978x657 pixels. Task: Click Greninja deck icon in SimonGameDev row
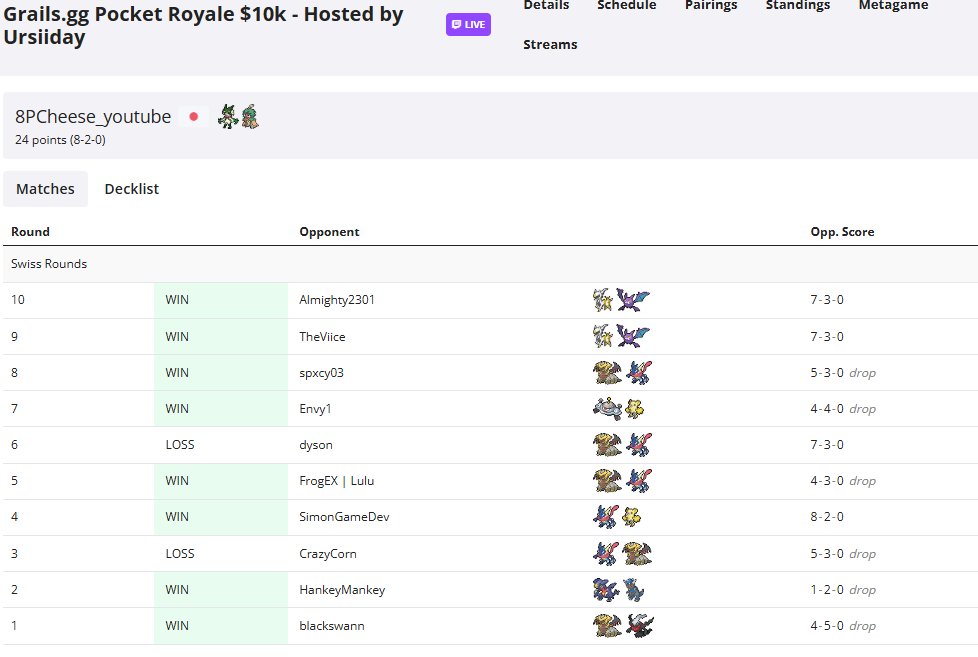tap(606, 517)
